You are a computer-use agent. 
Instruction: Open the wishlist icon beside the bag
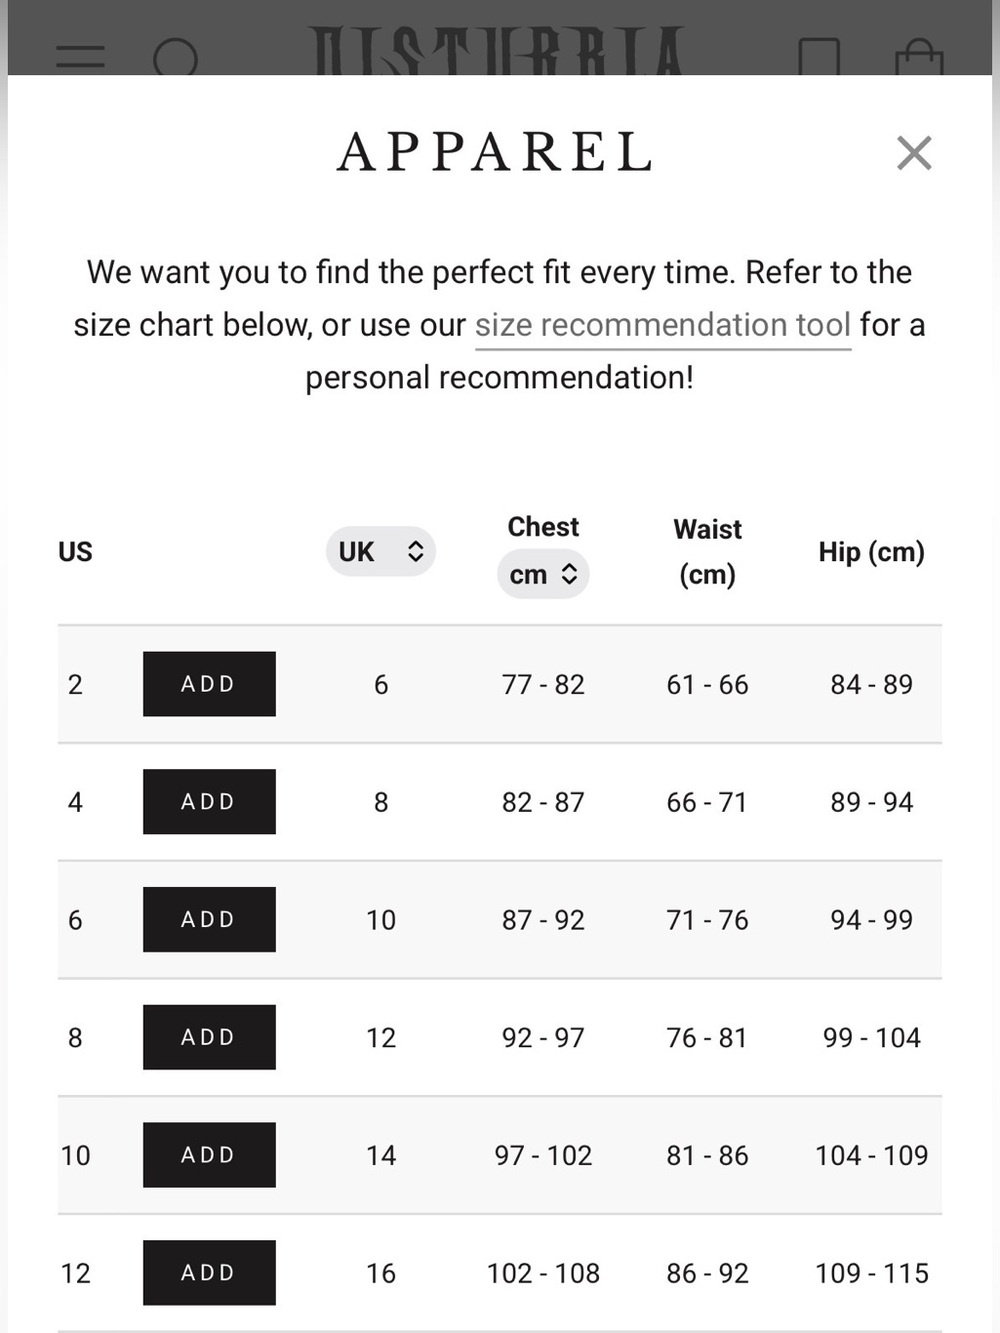tap(819, 57)
